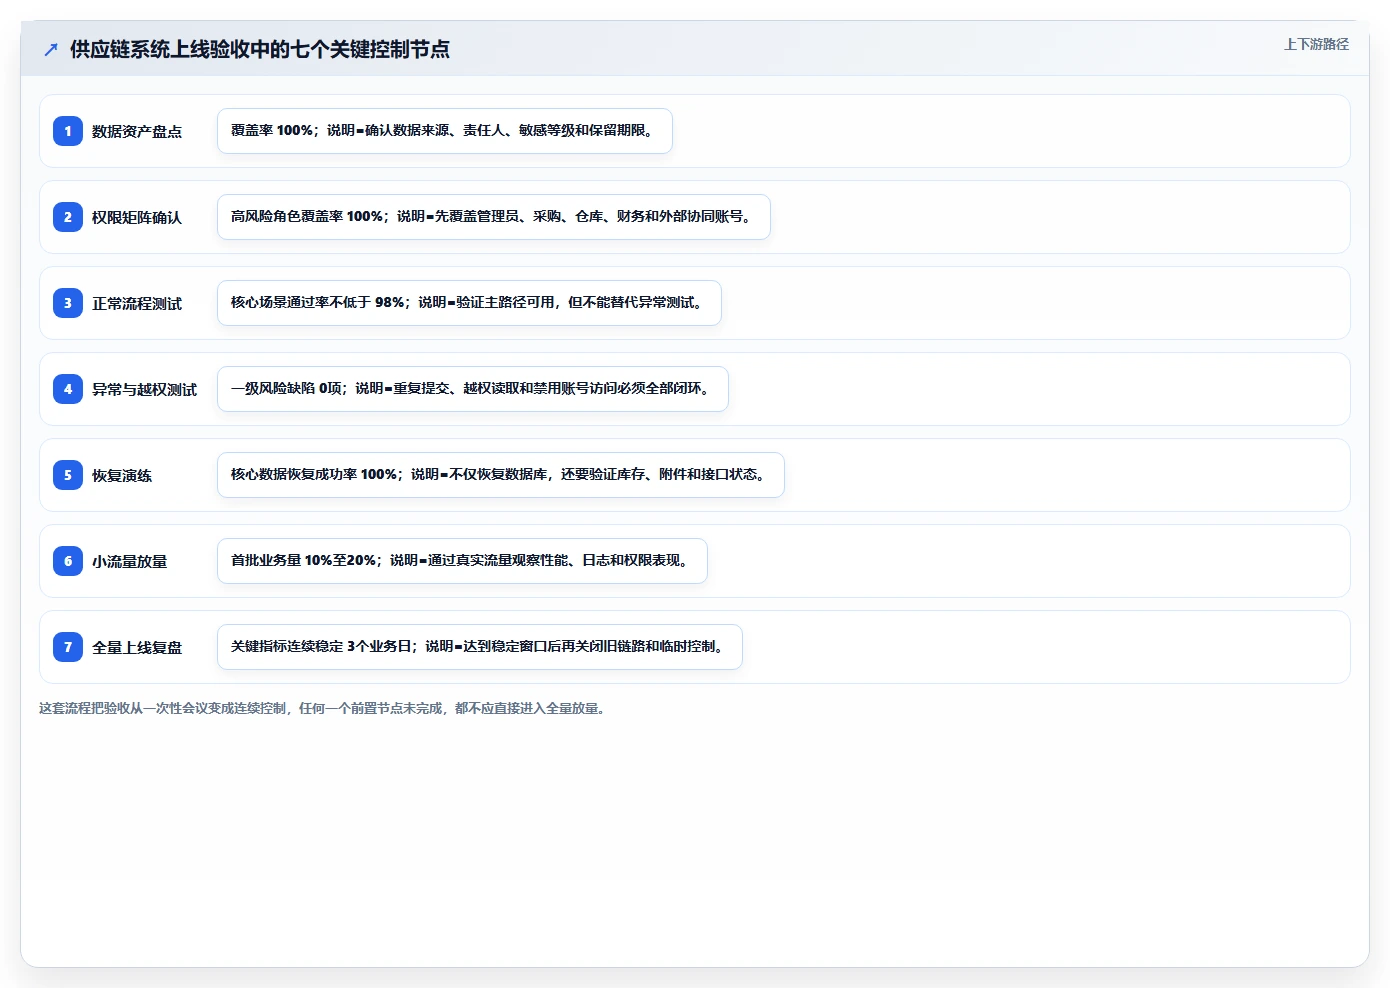Click the 数据资产盘点 step label
The image size is (1390, 988).
[137, 131]
